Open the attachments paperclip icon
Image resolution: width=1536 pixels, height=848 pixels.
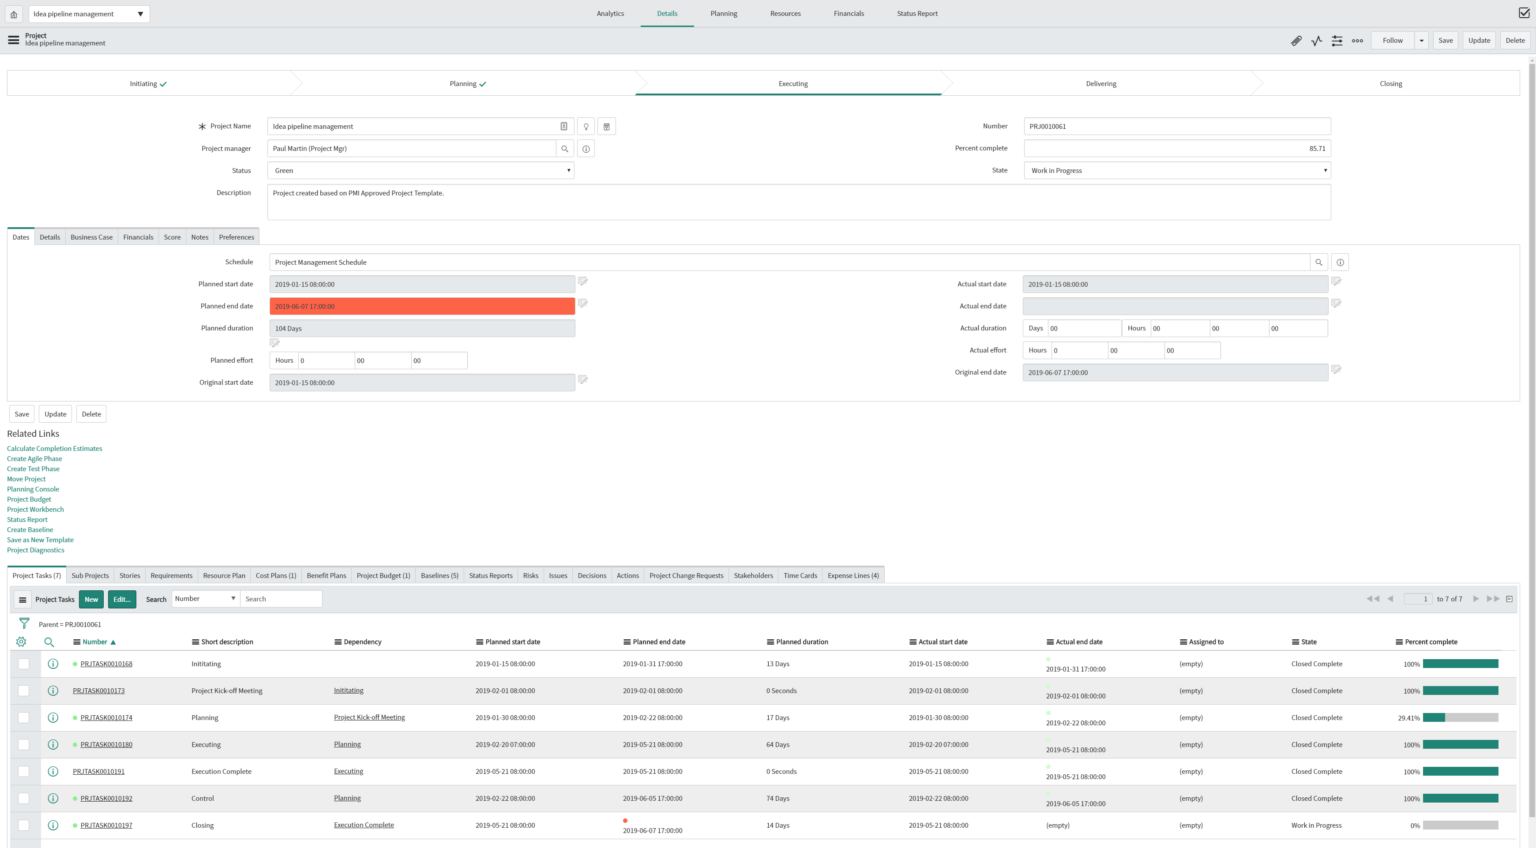1296,40
